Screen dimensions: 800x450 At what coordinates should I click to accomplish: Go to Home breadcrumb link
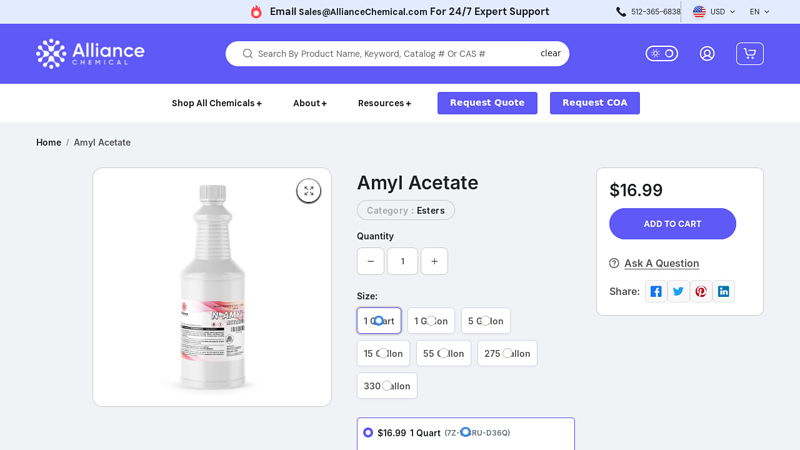(48, 142)
